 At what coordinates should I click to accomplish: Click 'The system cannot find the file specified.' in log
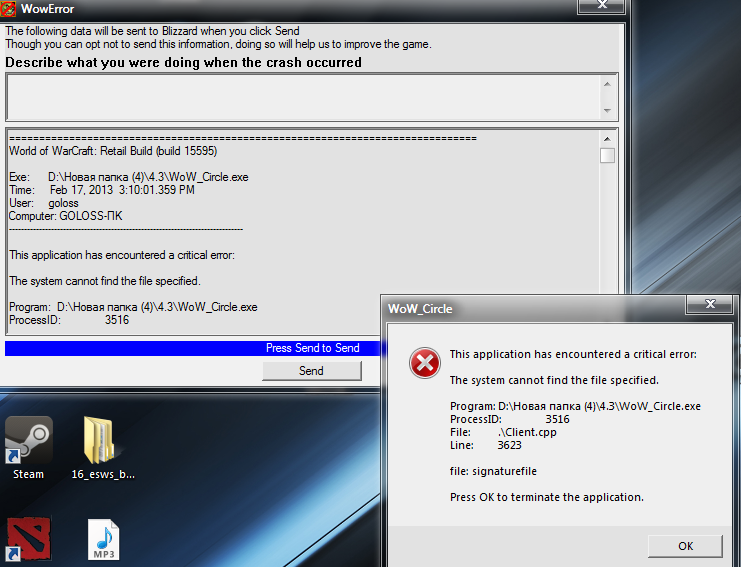tap(105, 281)
